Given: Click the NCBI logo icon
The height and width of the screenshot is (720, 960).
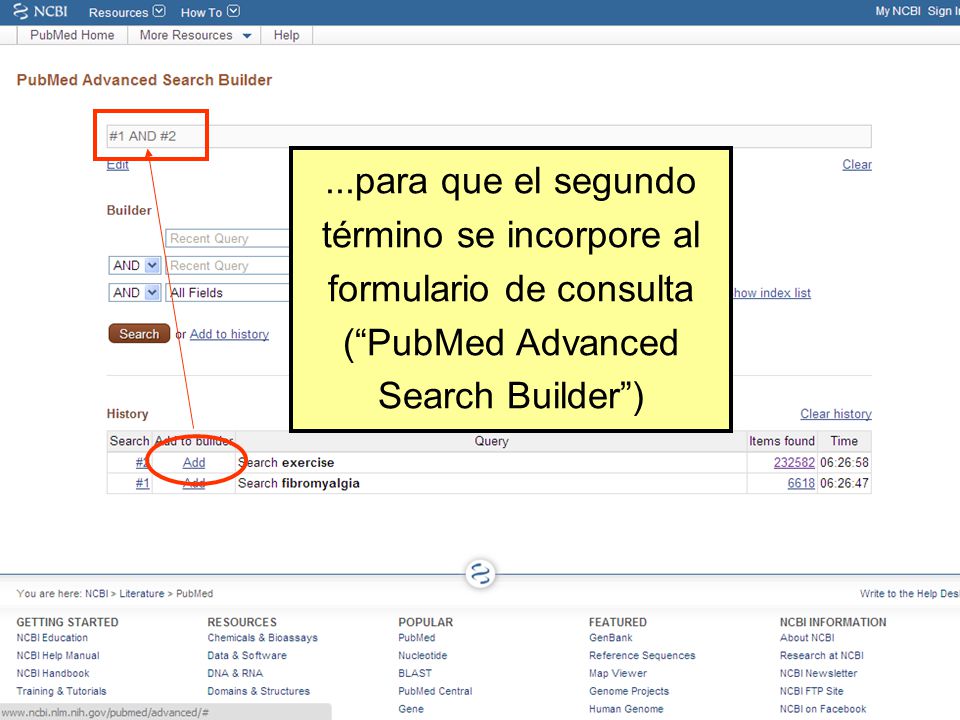Looking at the screenshot, I should pos(40,12).
